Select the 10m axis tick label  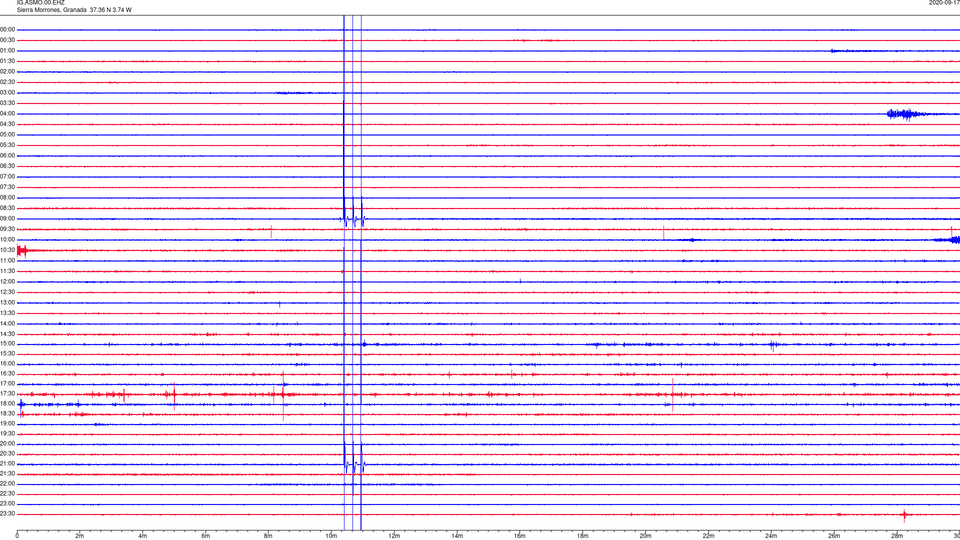pos(331,536)
